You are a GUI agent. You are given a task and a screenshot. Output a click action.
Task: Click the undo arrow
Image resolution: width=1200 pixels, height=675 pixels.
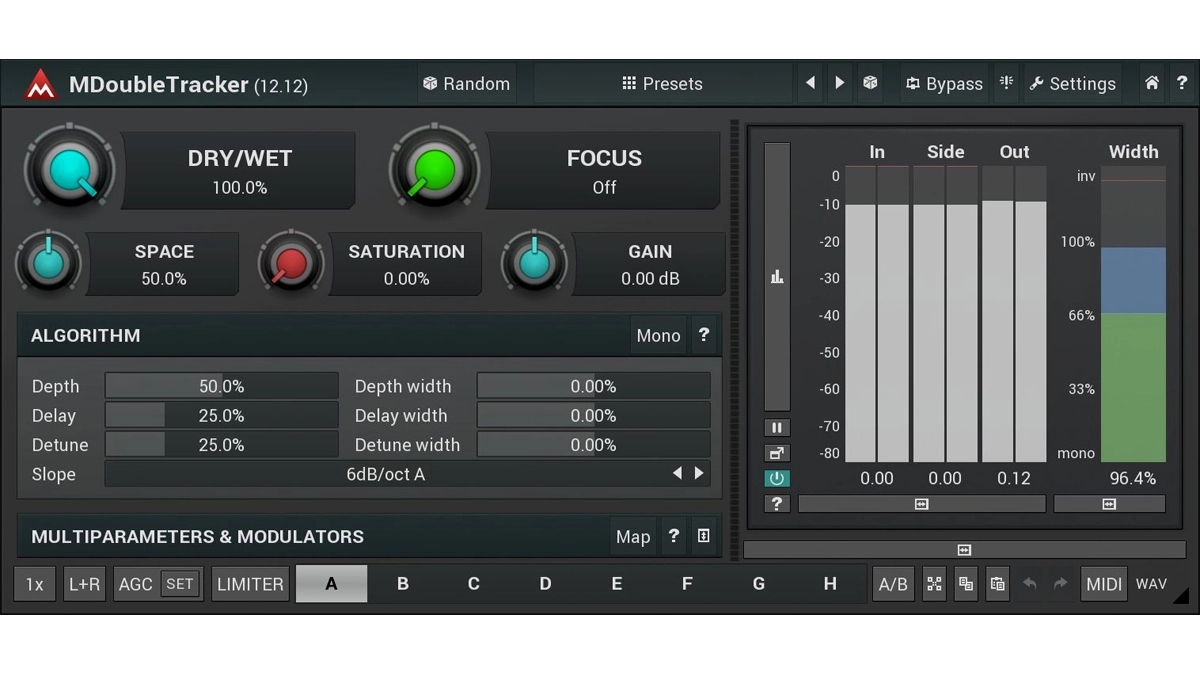tap(1029, 584)
